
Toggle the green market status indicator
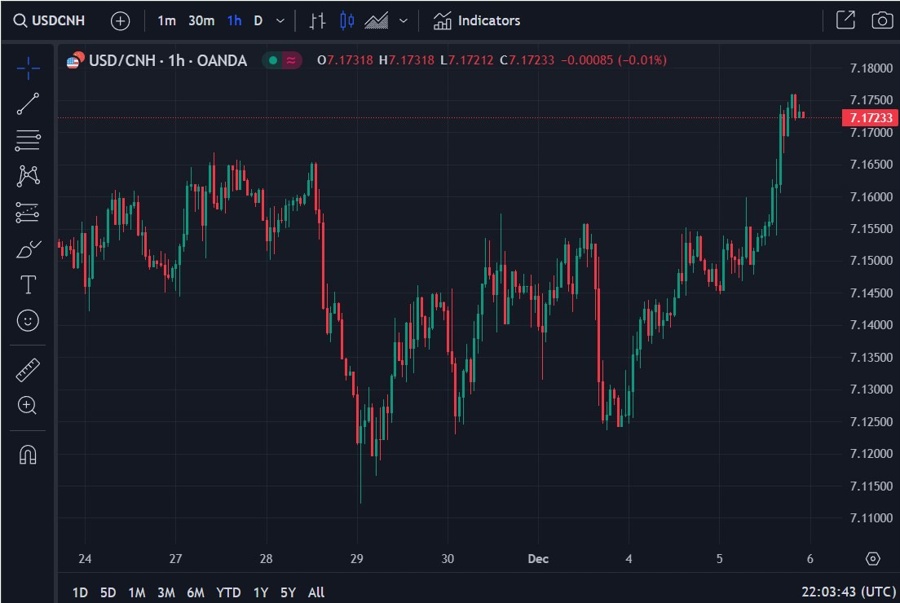pos(273,60)
